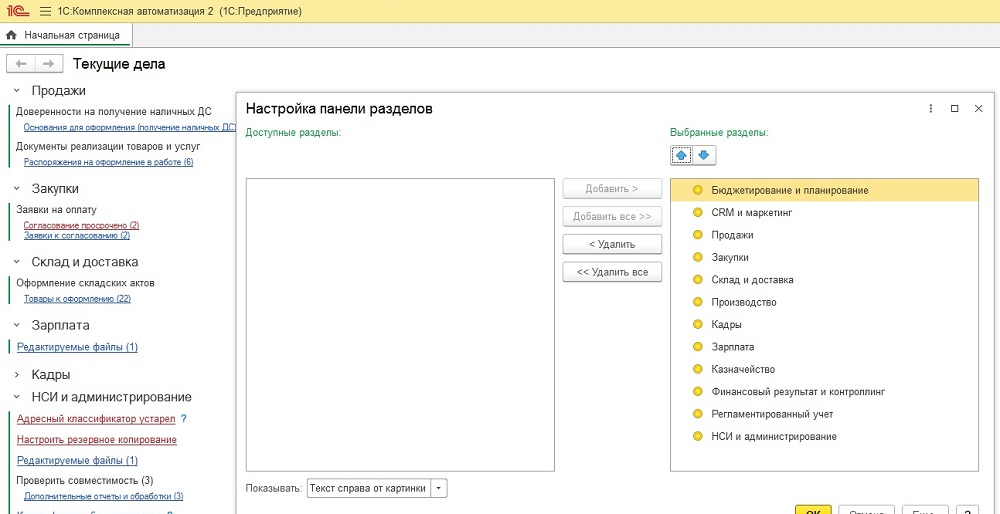
Task: Expand the Кадры section
Action: (x=17, y=375)
